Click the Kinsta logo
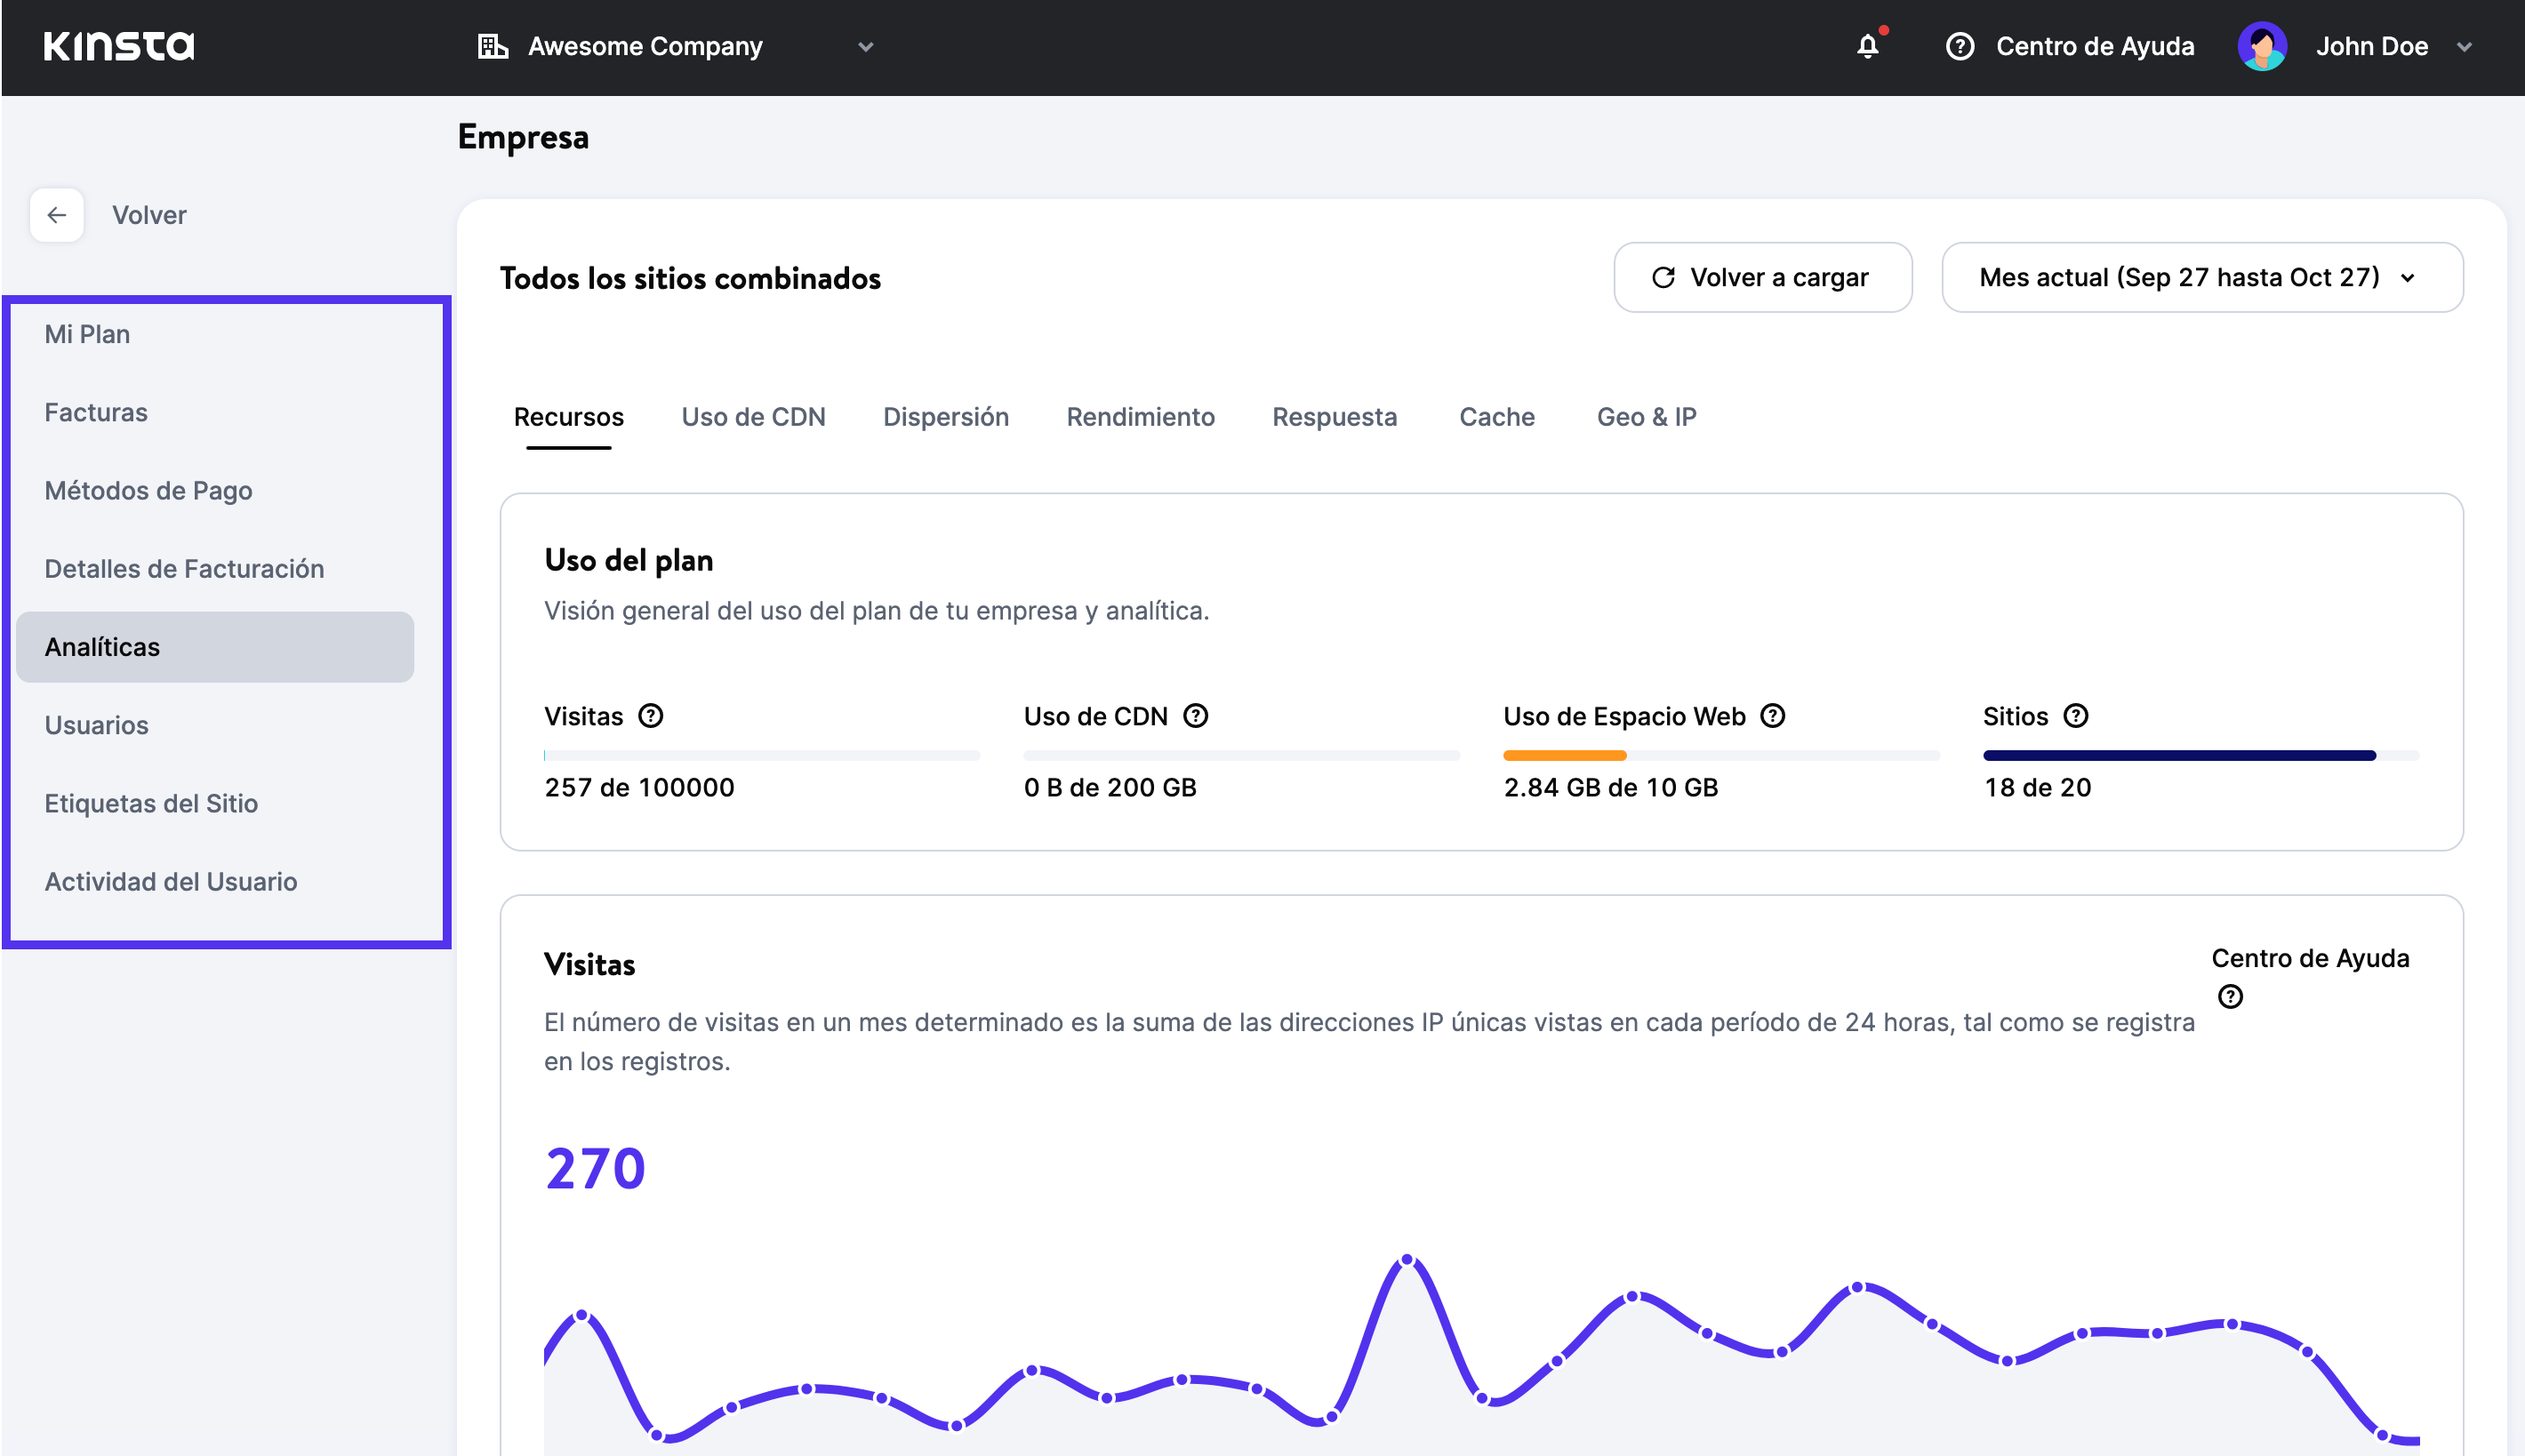The height and width of the screenshot is (1456, 2525). [x=119, y=46]
